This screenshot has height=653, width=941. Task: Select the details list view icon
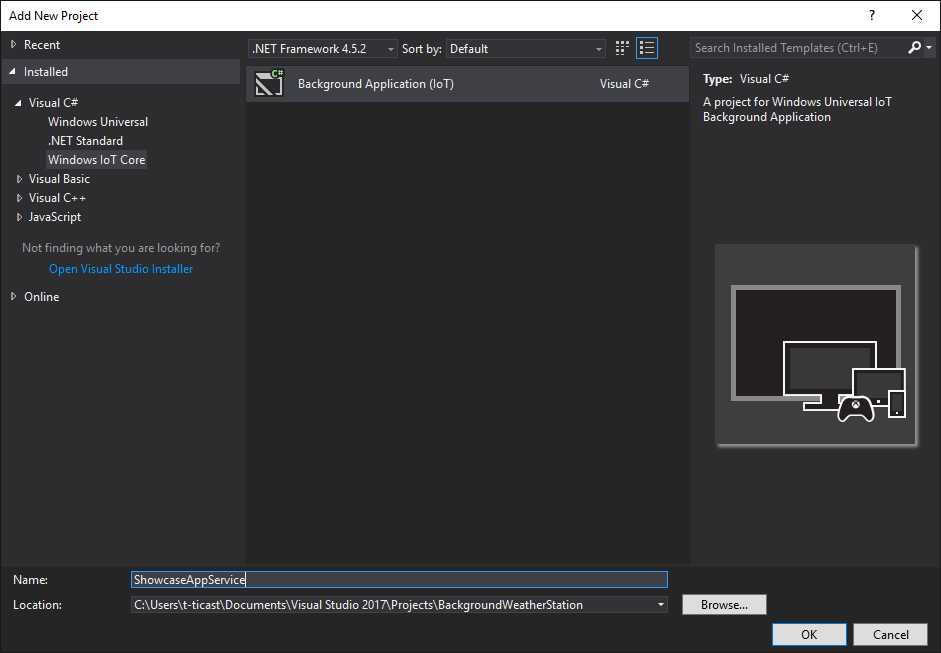646,47
